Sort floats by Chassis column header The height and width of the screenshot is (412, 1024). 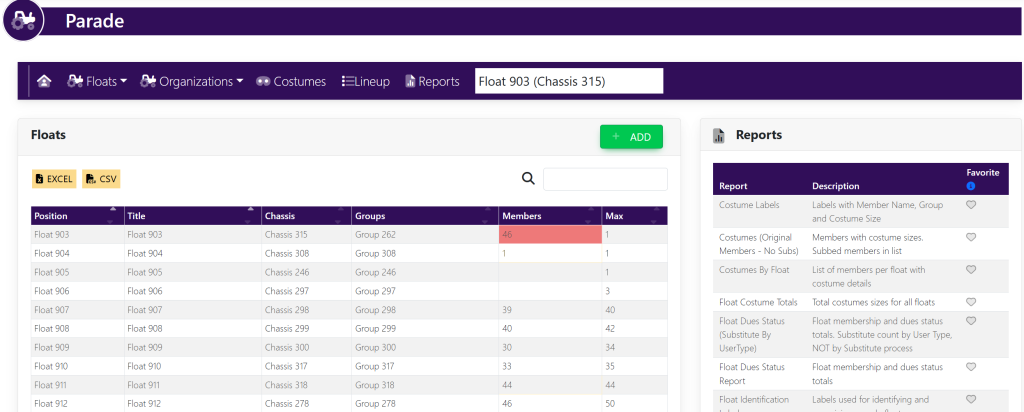click(x=305, y=215)
